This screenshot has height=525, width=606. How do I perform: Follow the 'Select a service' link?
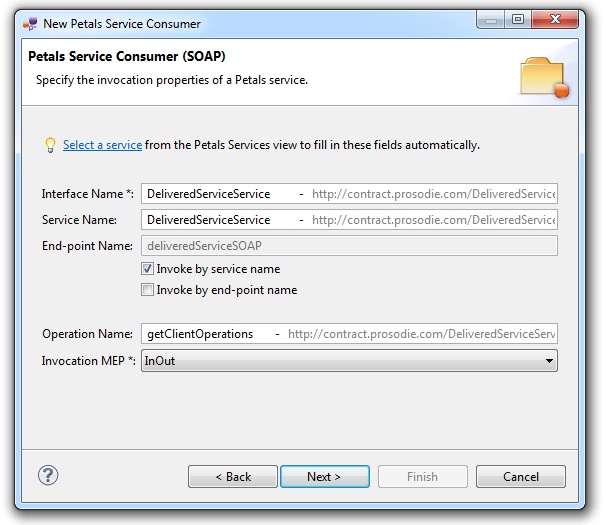coord(102,145)
